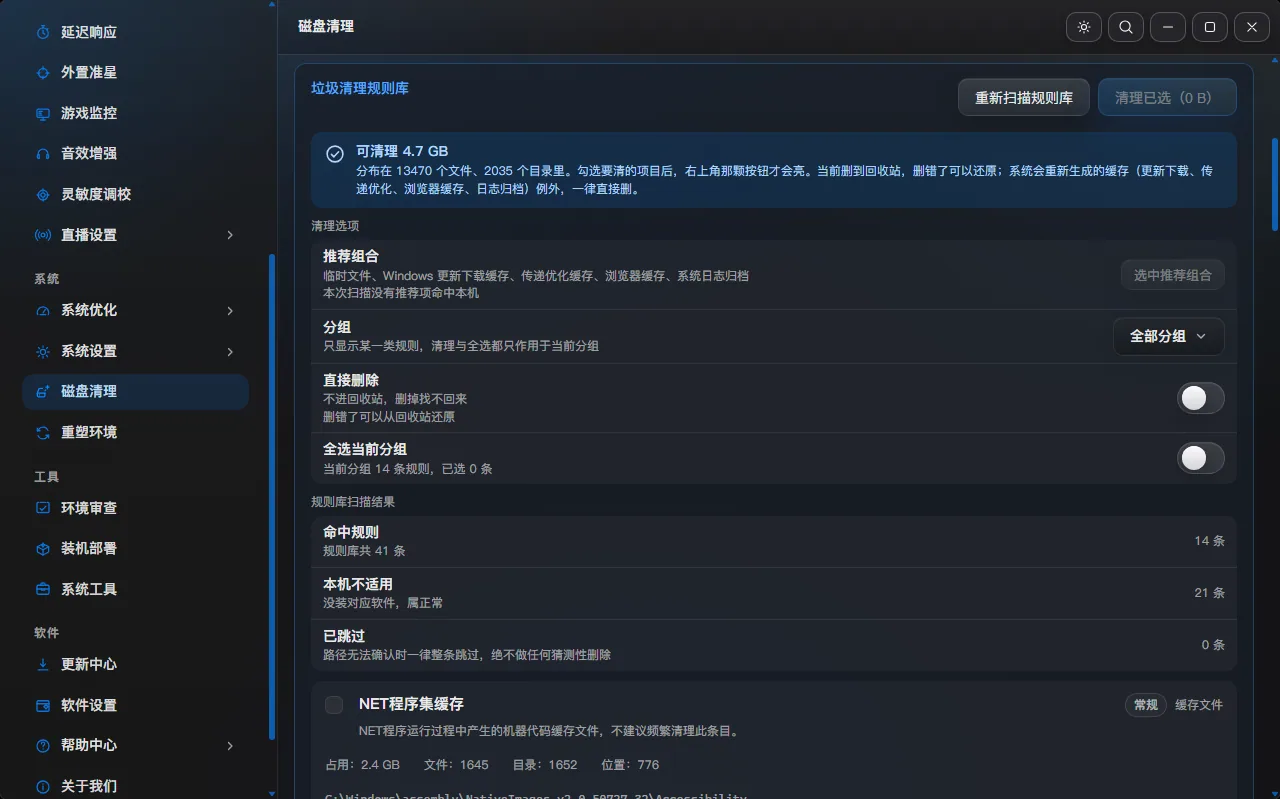Image resolution: width=1280 pixels, height=799 pixels.
Task: Check the NET程序集缓存 checkbox
Action: (x=334, y=705)
